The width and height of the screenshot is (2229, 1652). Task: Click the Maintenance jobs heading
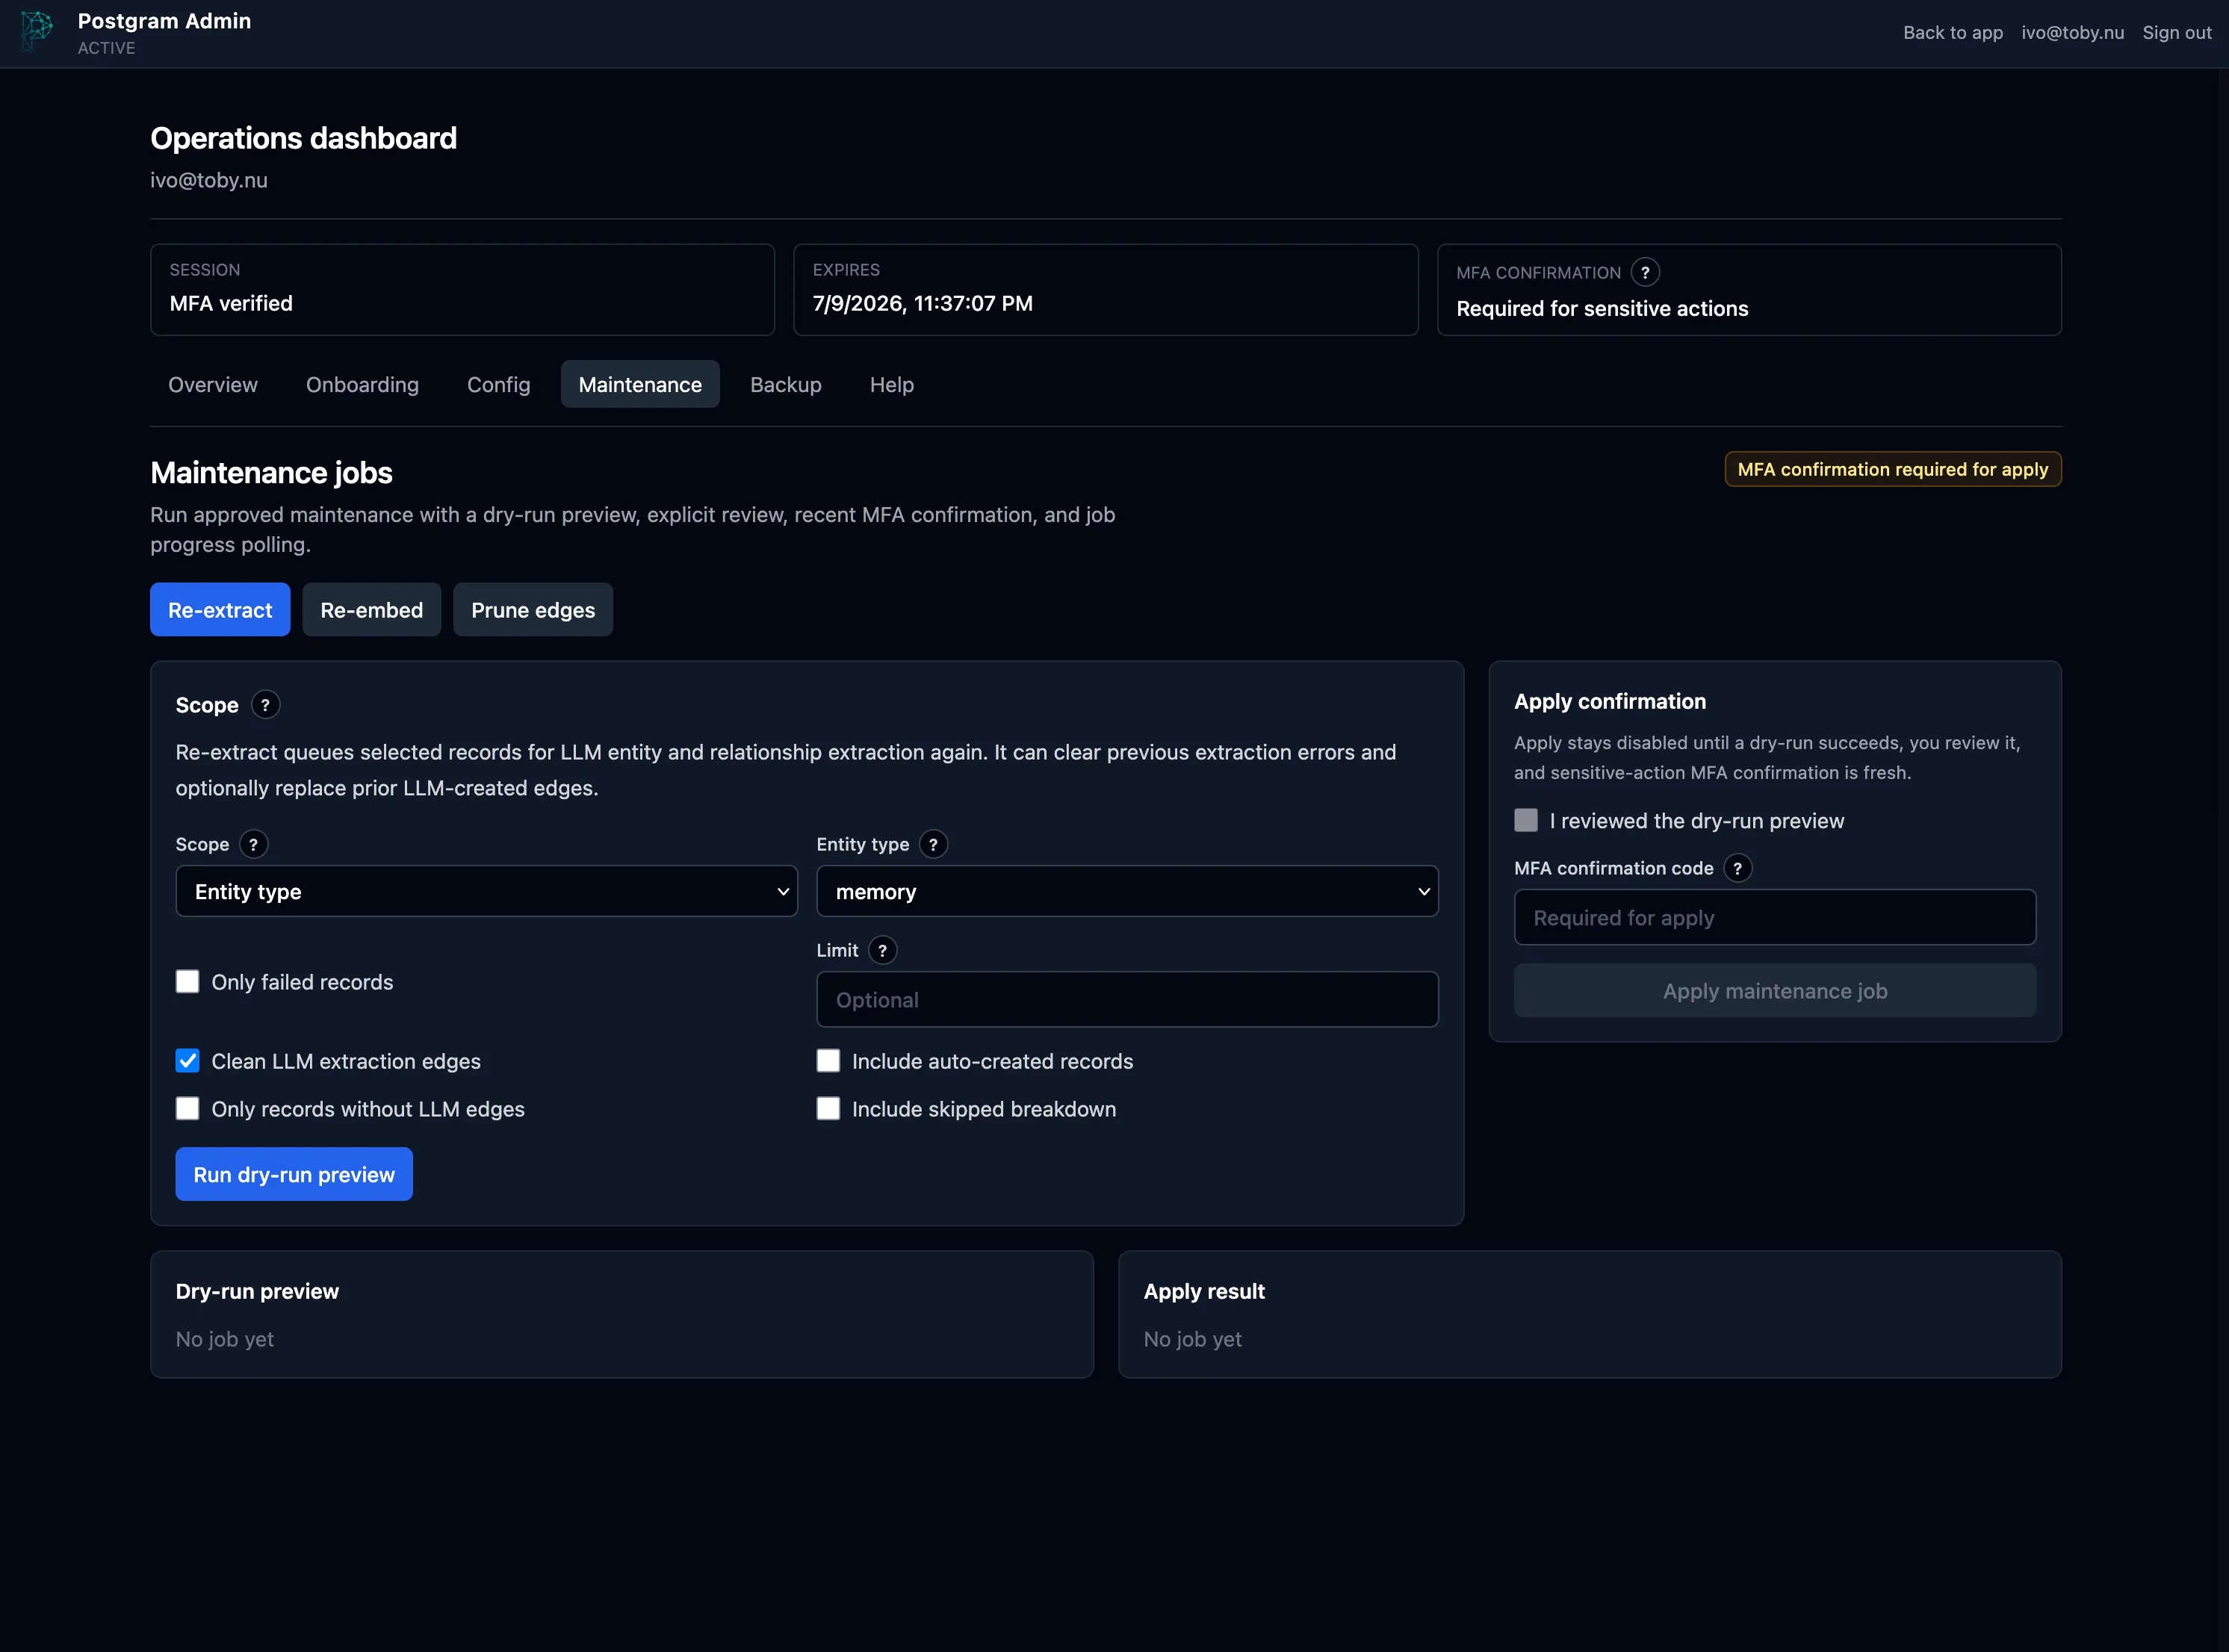coord(271,473)
